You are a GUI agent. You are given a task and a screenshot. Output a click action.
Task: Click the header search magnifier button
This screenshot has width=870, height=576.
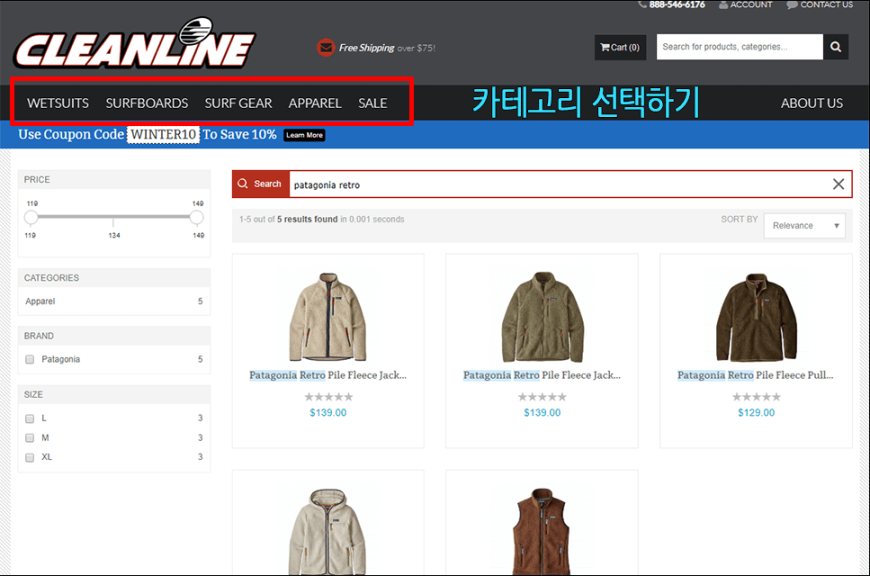tap(836, 47)
